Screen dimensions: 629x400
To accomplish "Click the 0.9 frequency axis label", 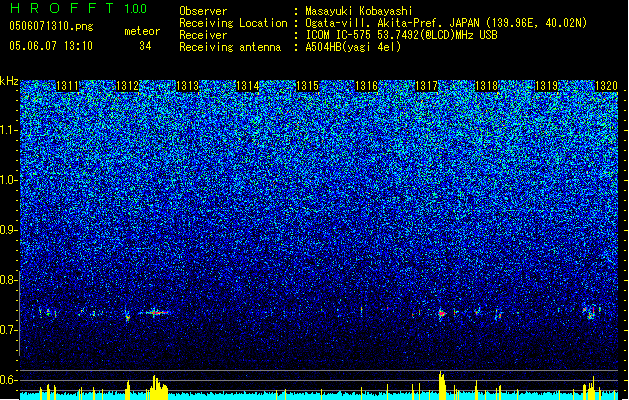I will [9, 230].
